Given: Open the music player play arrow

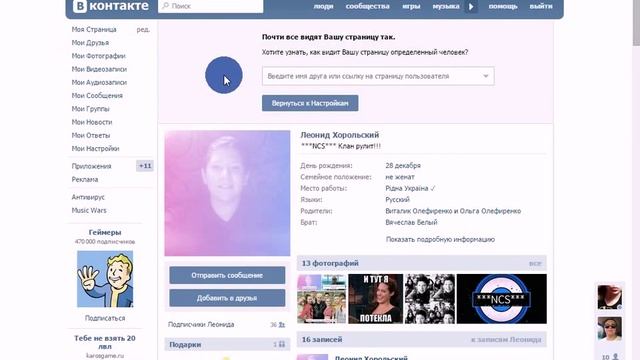Looking at the screenshot, I should [471, 7].
